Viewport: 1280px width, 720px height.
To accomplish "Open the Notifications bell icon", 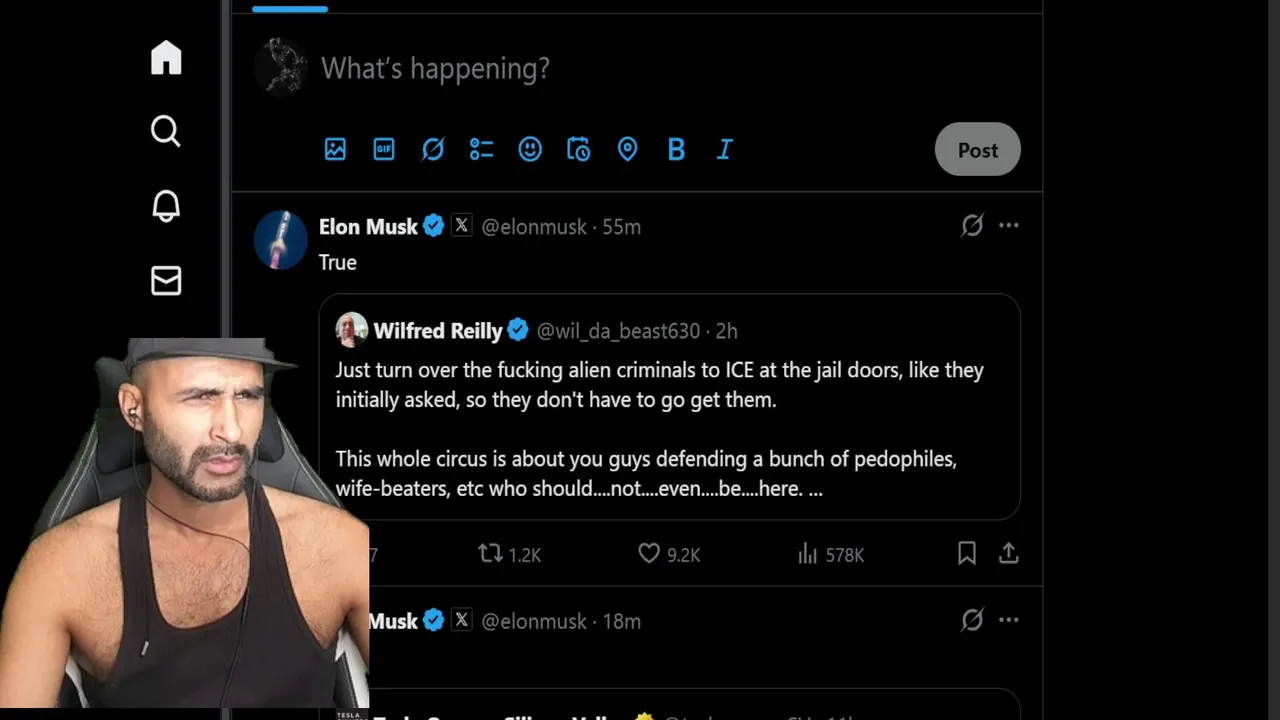I will pyautogui.click(x=166, y=206).
